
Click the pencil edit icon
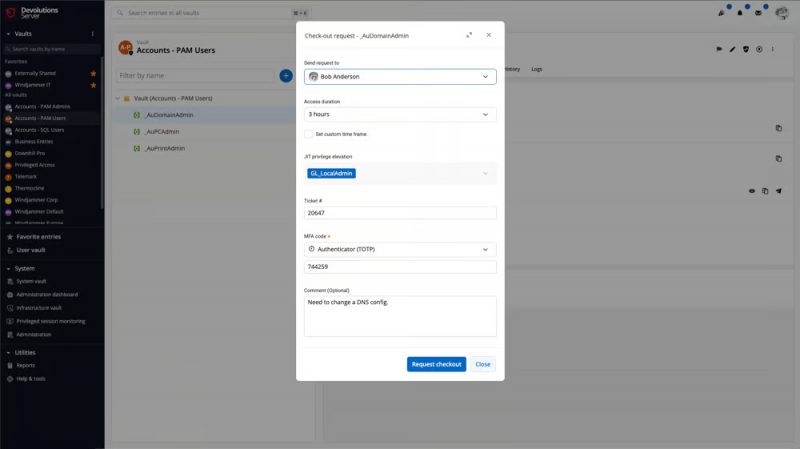(x=732, y=49)
